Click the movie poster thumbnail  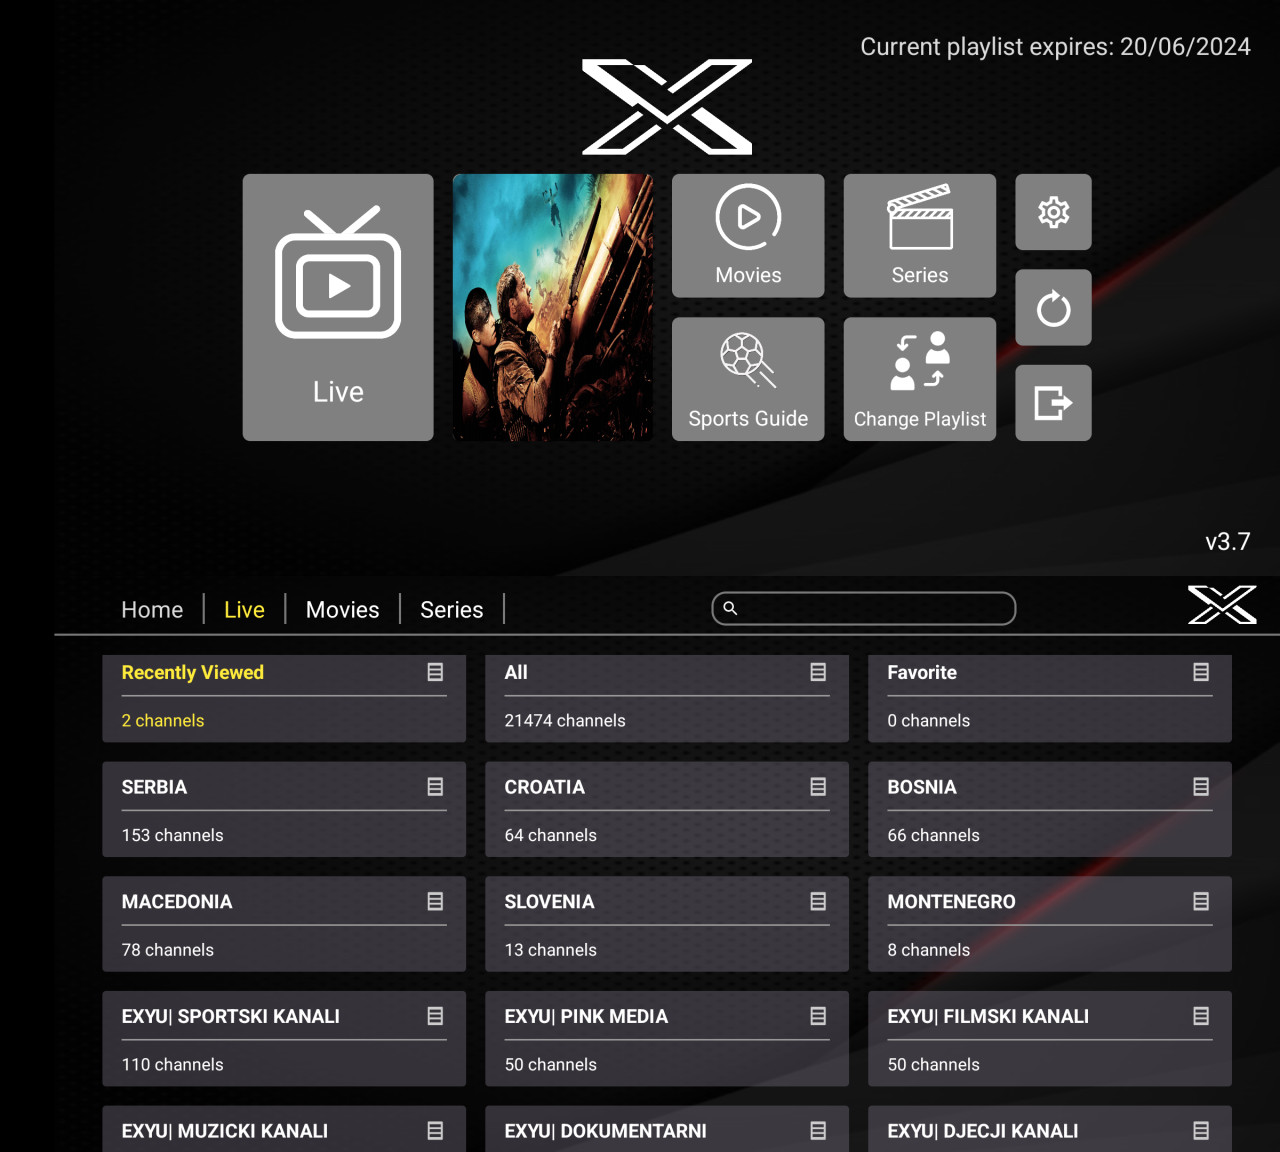552,307
